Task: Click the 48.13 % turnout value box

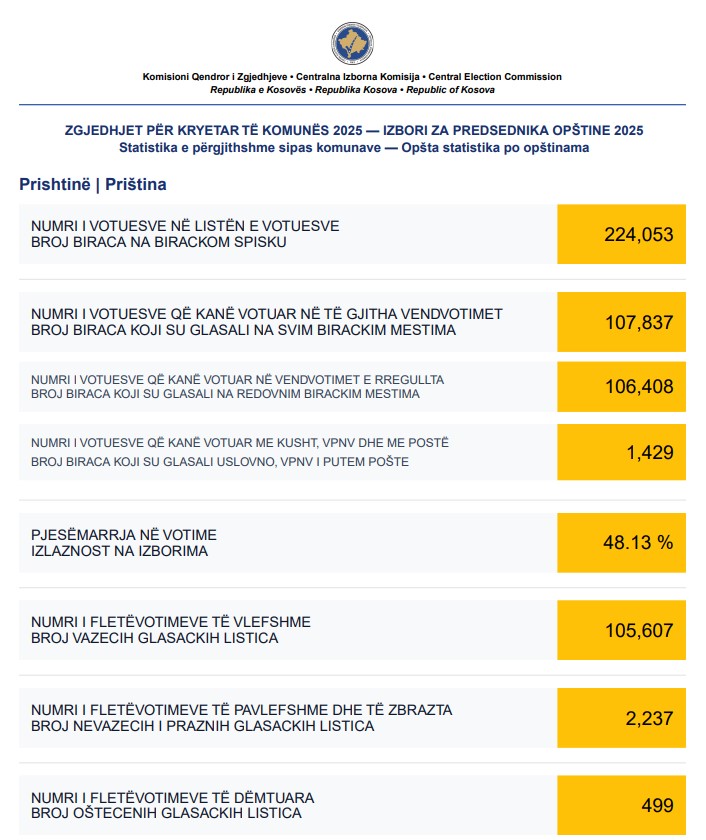Action: (x=621, y=543)
